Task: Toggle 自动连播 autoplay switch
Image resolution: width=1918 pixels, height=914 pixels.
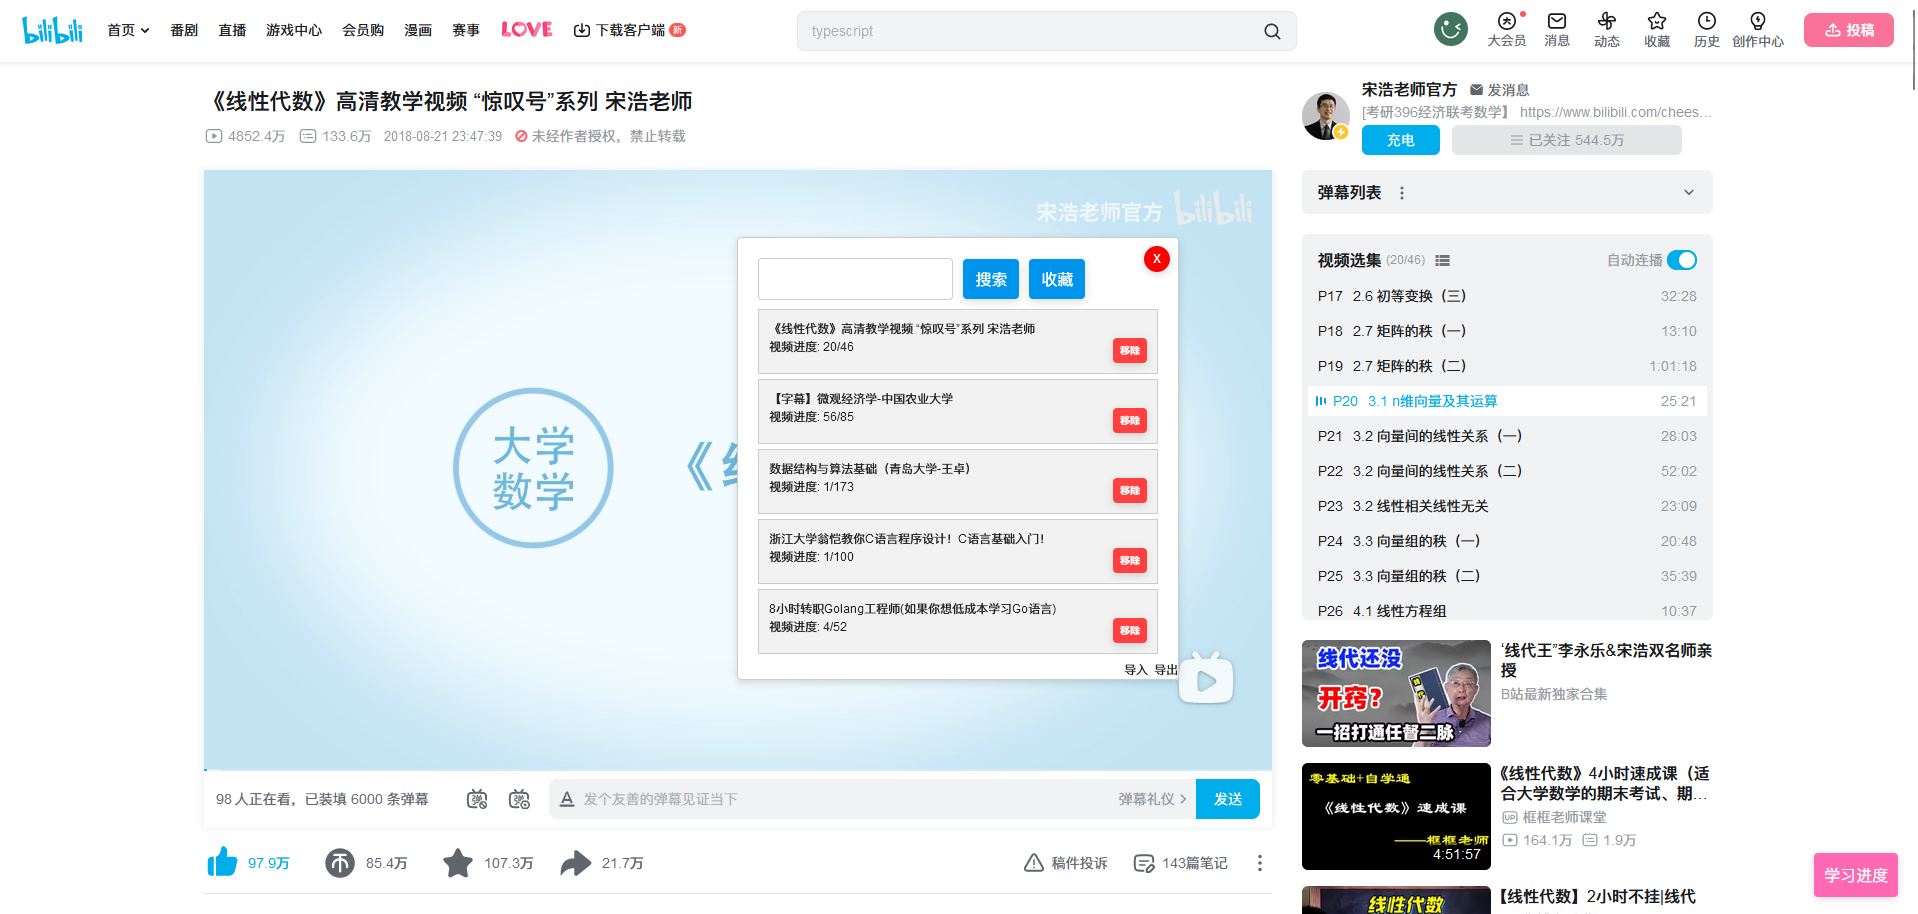Action: pyautogui.click(x=1682, y=260)
